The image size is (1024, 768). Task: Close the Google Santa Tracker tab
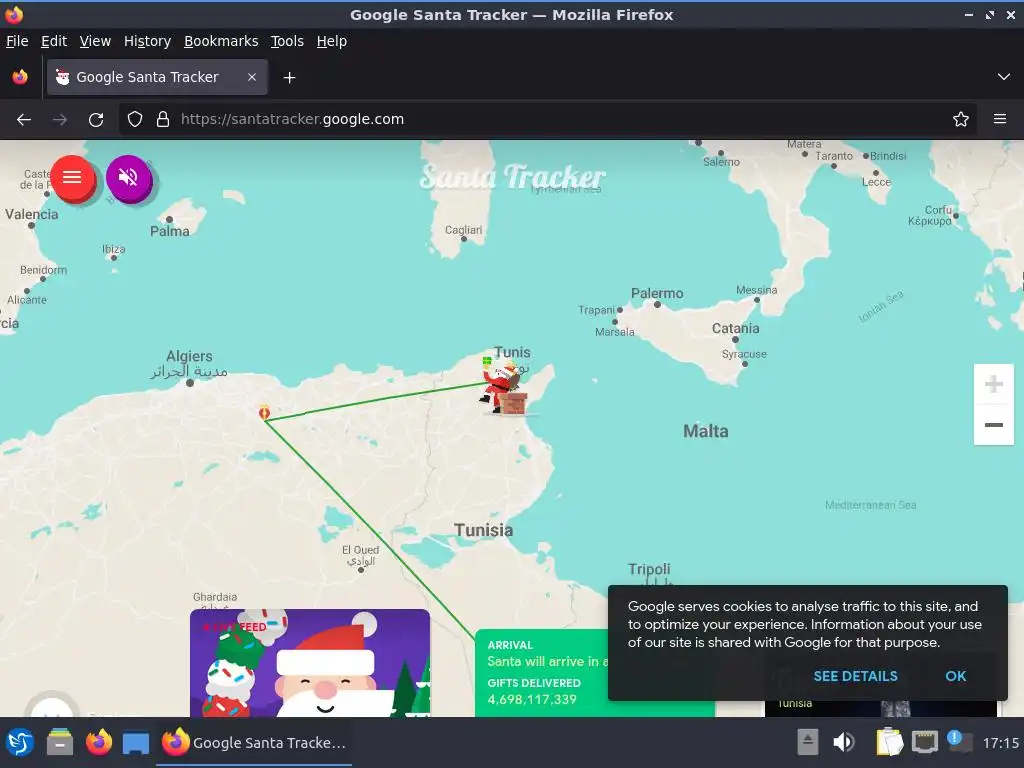click(x=251, y=77)
